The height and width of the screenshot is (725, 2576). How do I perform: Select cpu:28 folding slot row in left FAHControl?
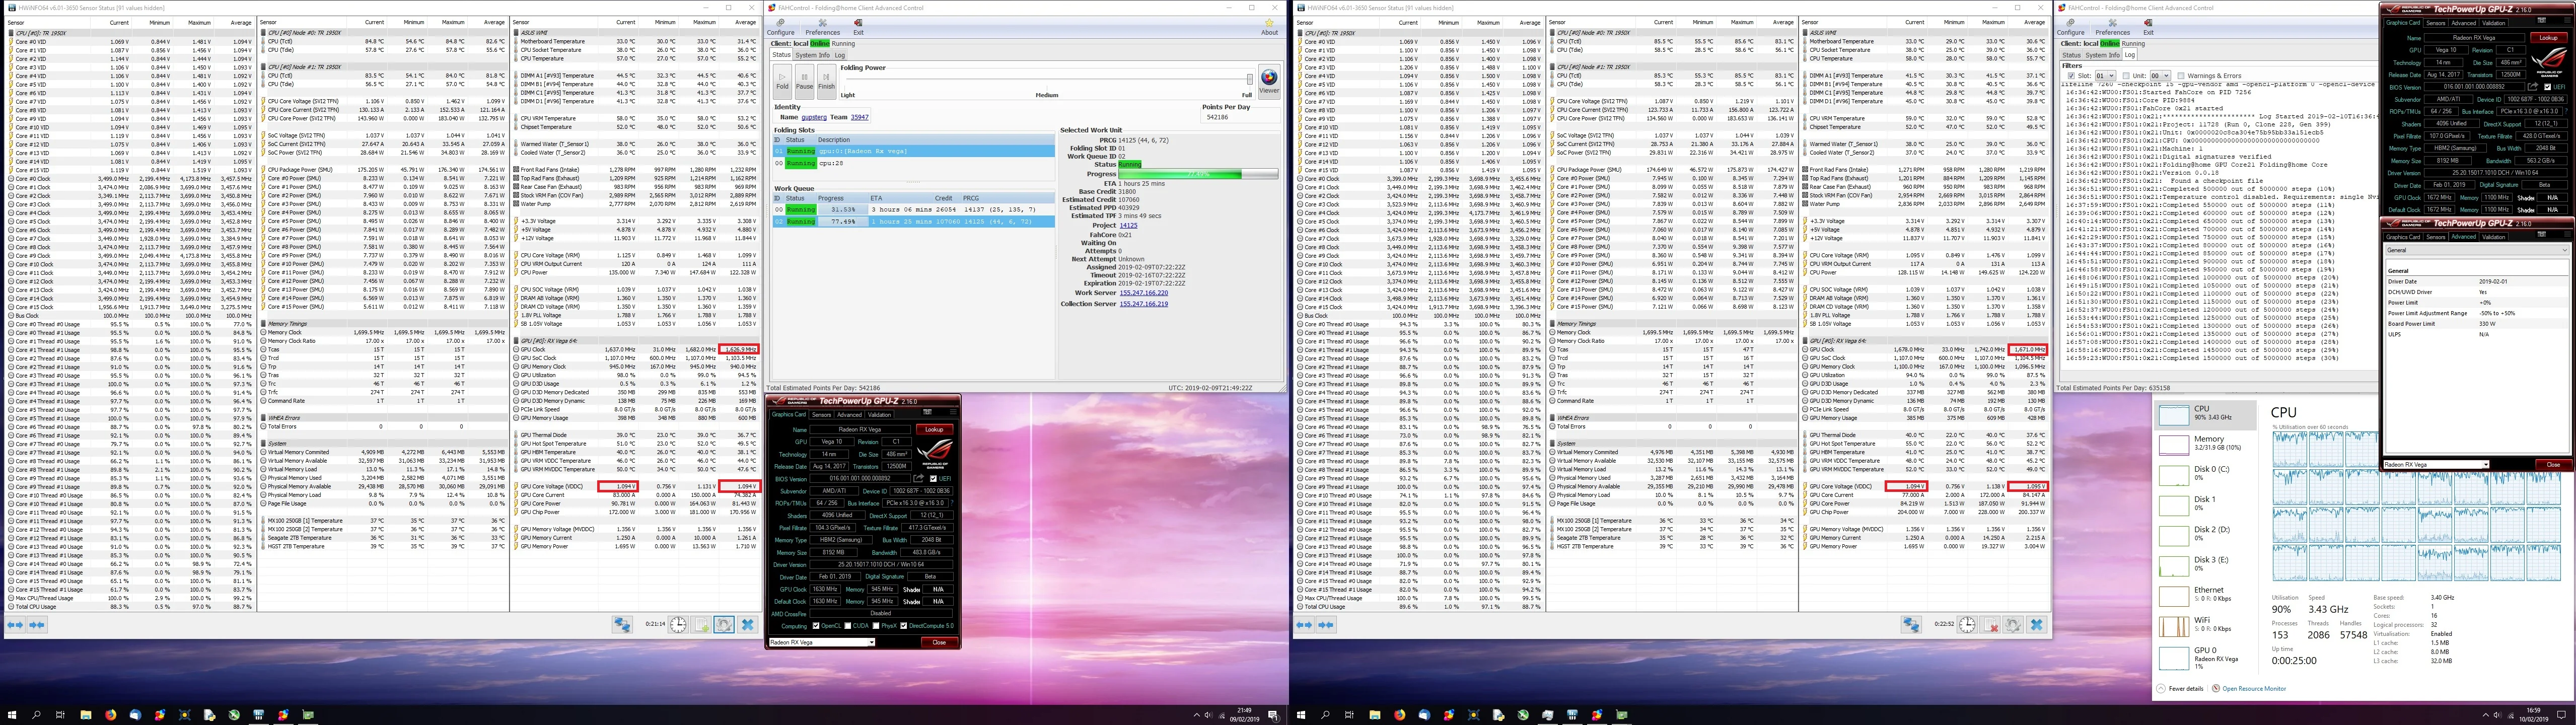(x=913, y=163)
